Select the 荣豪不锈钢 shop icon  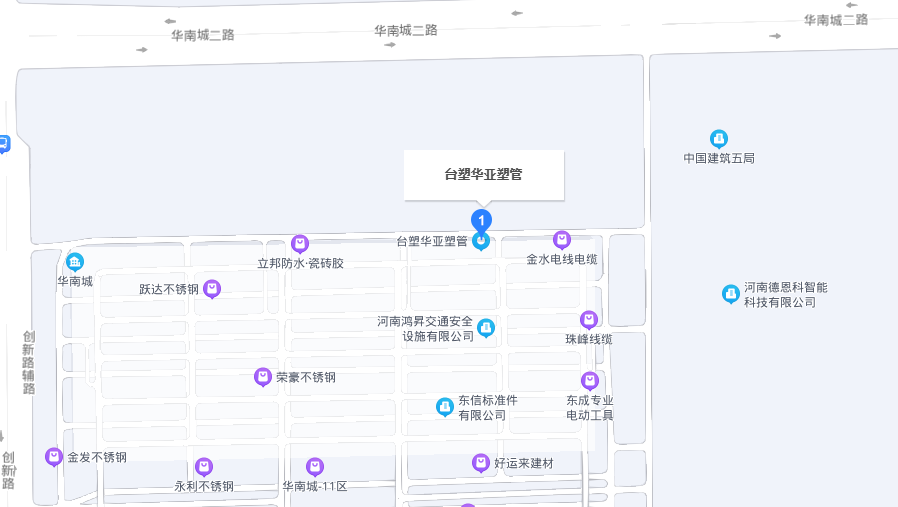(x=263, y=377)
